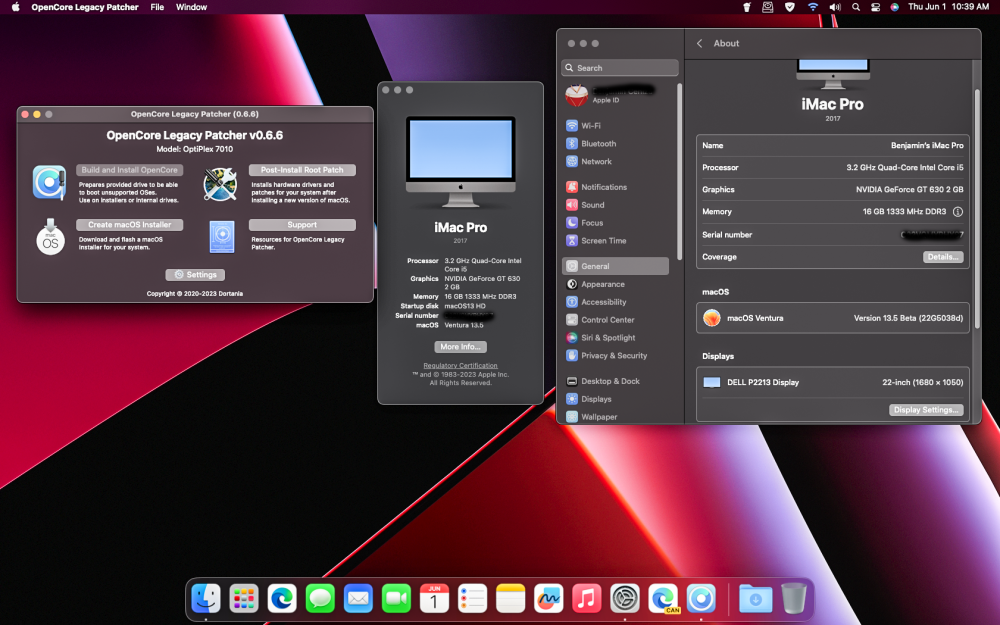Click Wi-Fi status in menu bar
The height and width of the screenshot is (625, 1000).
point(812,7)
